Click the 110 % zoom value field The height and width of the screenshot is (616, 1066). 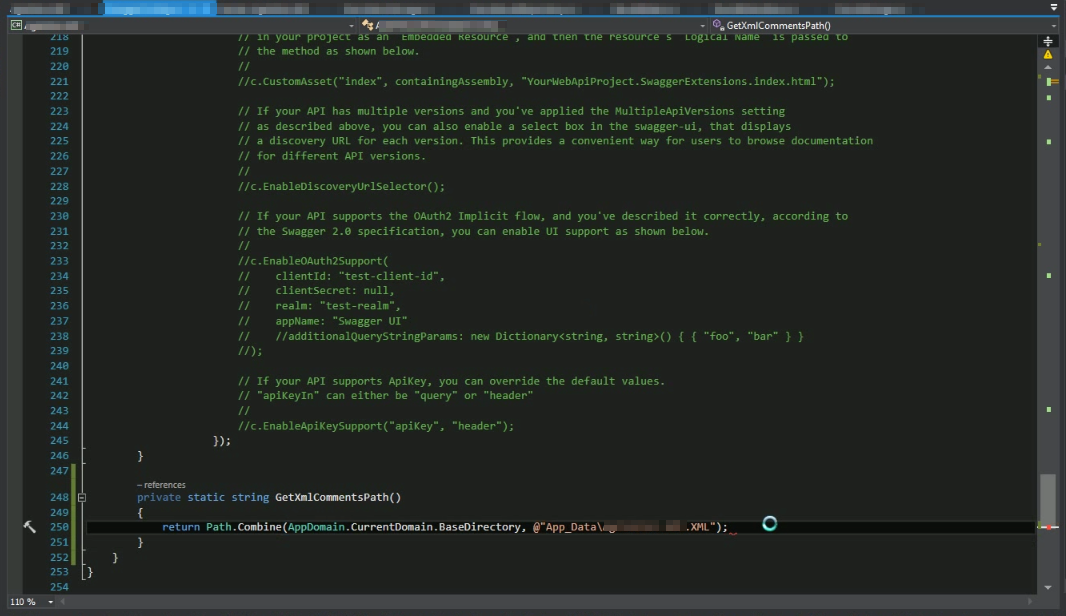[23, 602]
